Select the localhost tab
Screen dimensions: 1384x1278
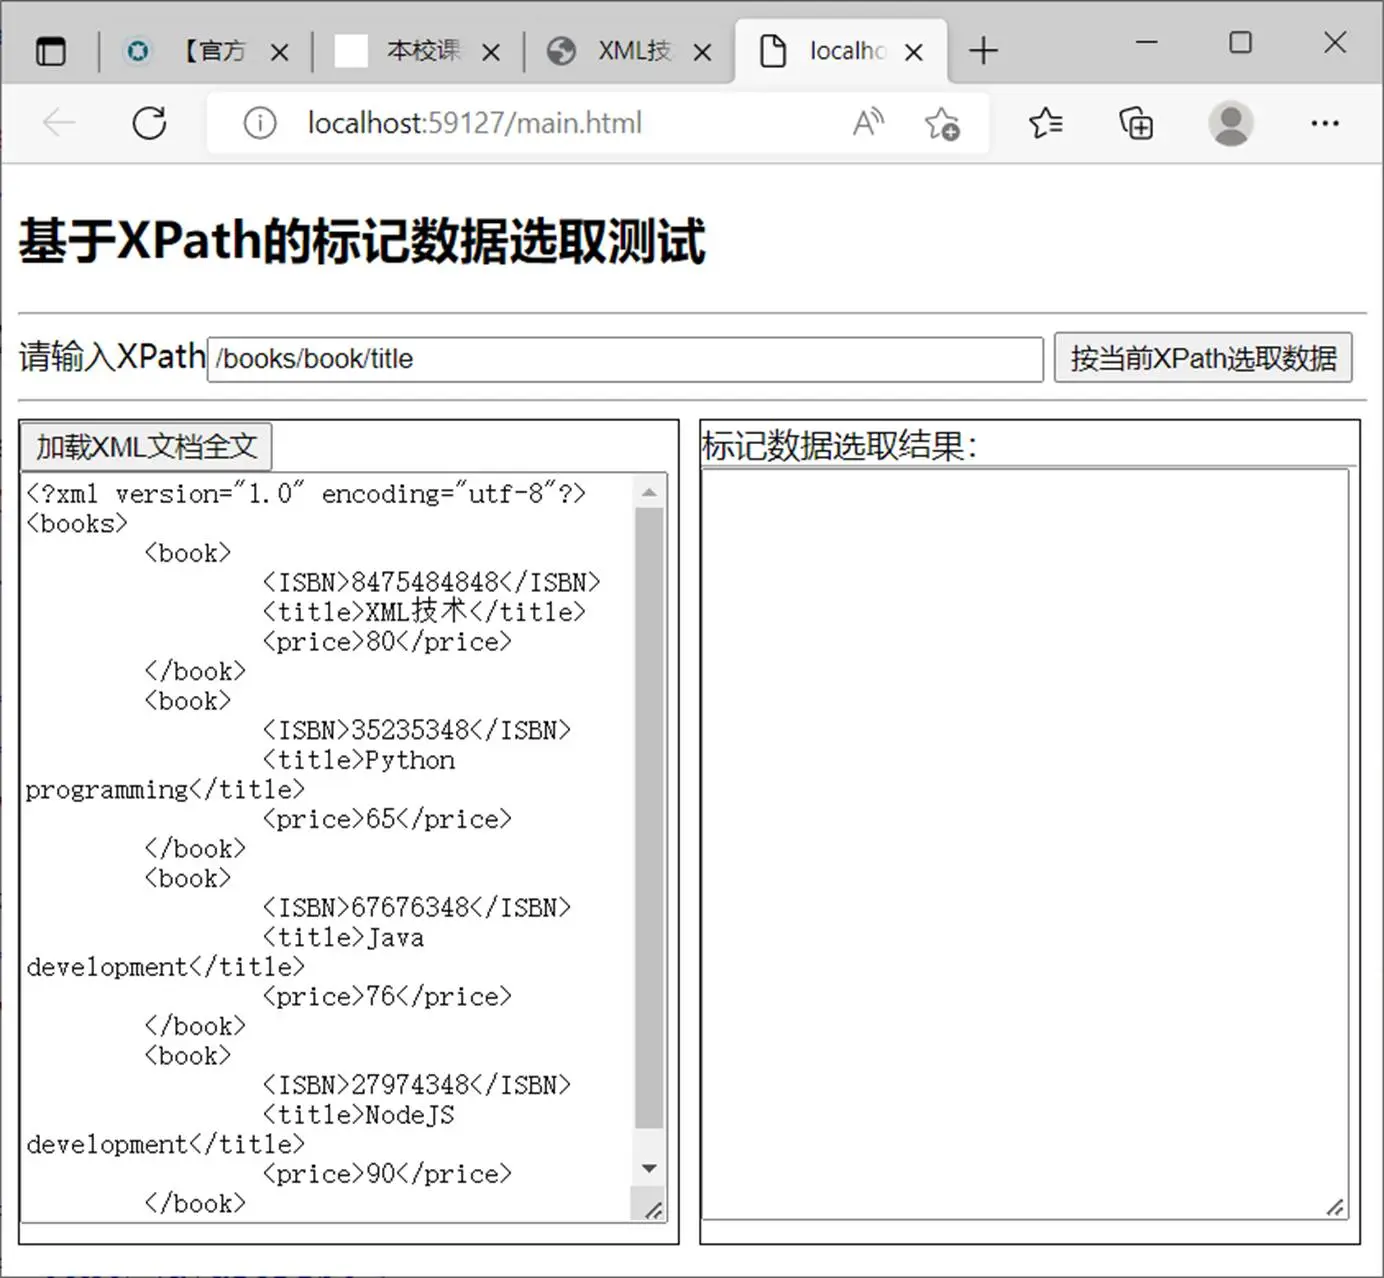coord(840,51)
